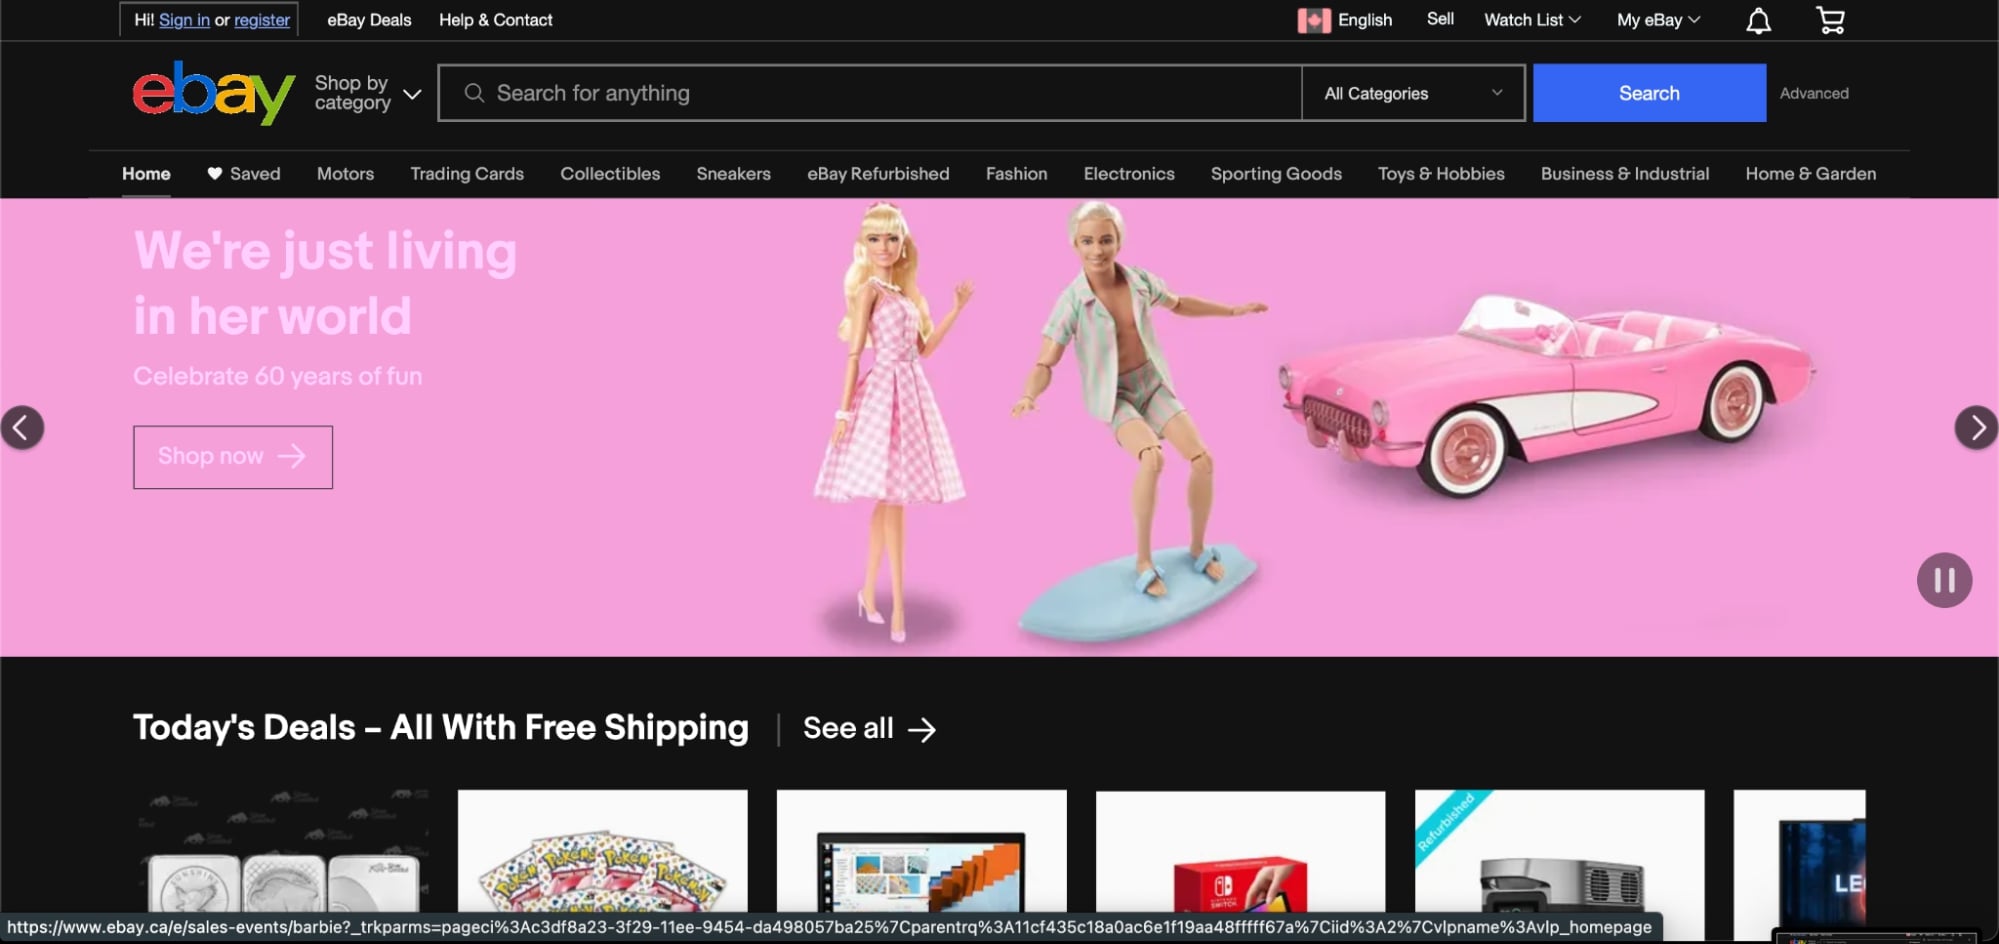The height and width of the screenshot is (944, 1999).
Task: Open the Business & Industrial tab
Action: tap(1625, 174)
